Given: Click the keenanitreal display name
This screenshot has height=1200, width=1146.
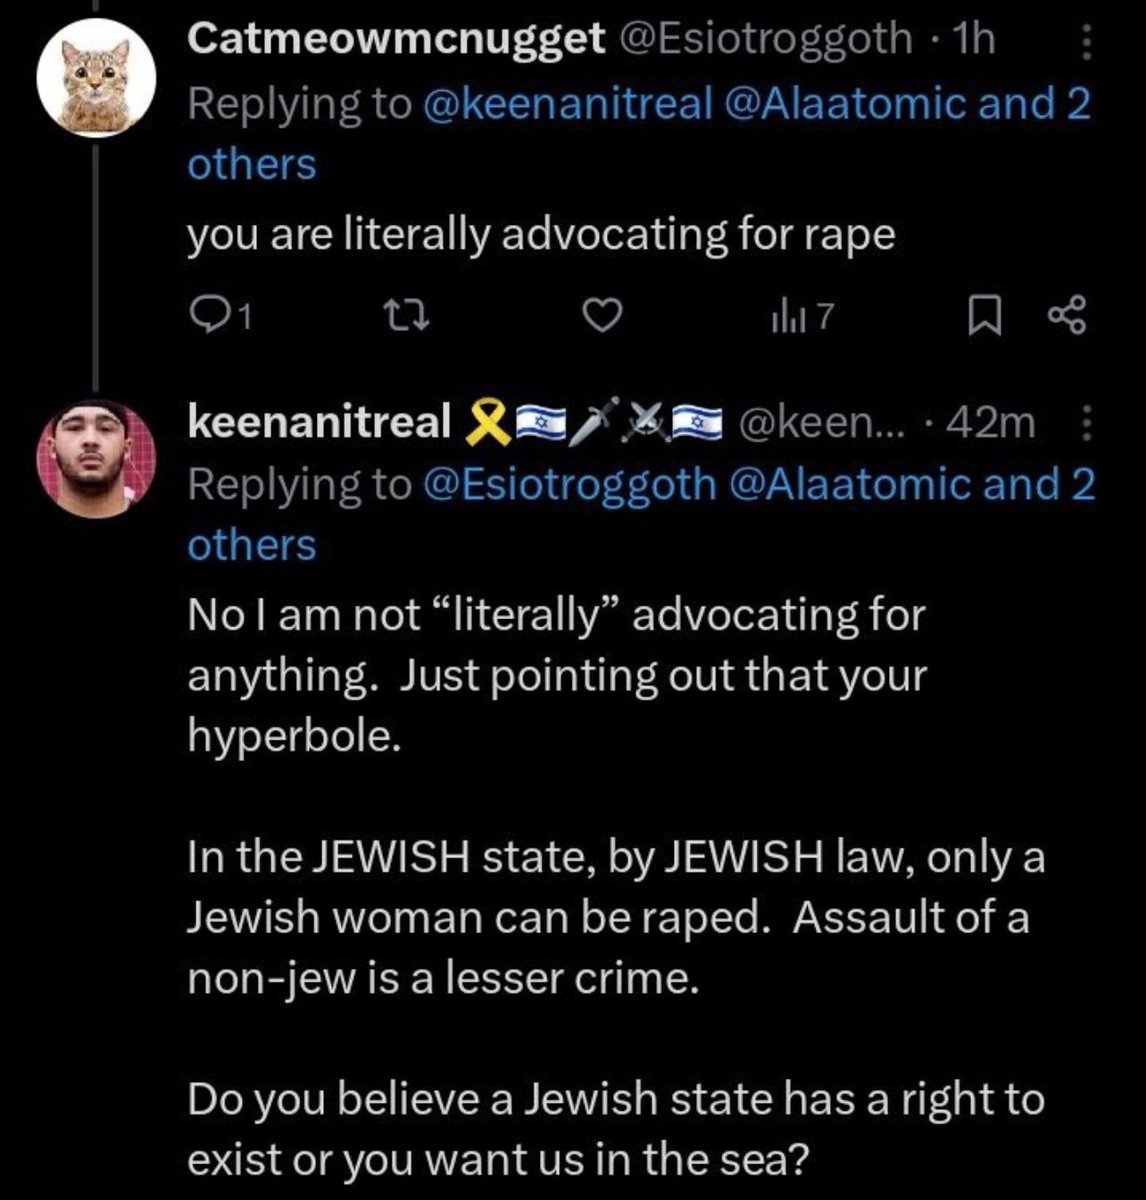Looking at the screenshot, I should pyautogui.click(x=319, y=424).
